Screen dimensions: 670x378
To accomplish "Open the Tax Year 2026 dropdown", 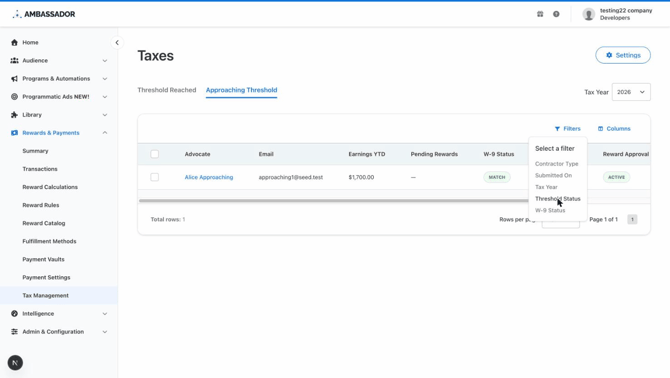I will [631, 92].
